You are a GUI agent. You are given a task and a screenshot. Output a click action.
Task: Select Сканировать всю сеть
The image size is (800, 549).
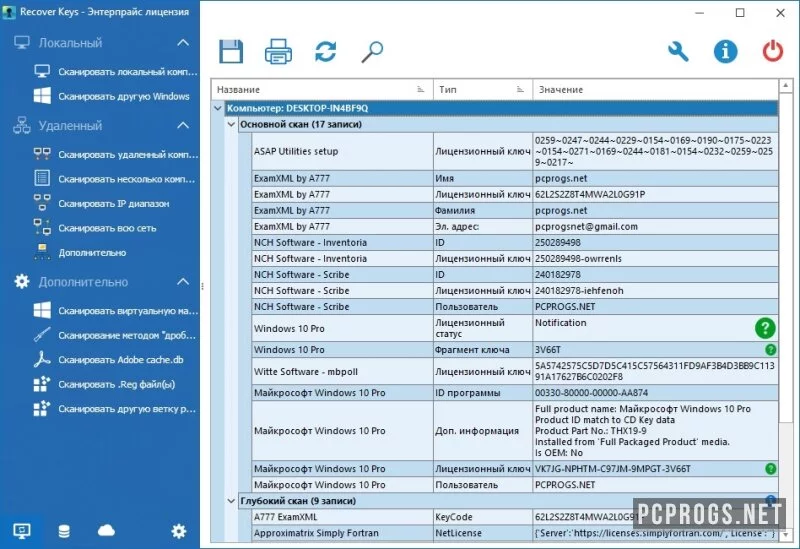click(96, 228)
